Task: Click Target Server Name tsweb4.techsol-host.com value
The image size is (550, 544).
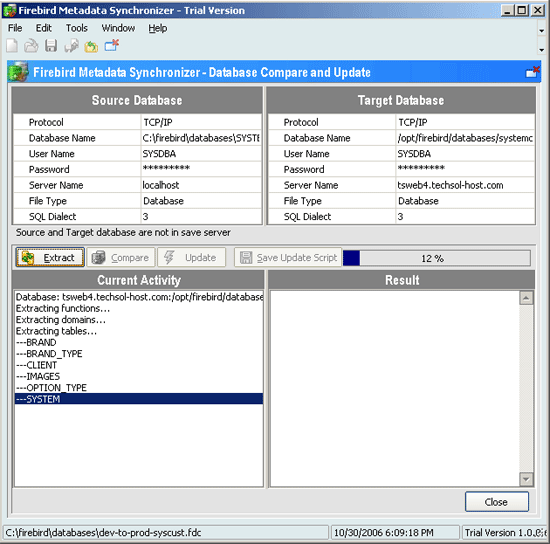Action: (465, 185)
